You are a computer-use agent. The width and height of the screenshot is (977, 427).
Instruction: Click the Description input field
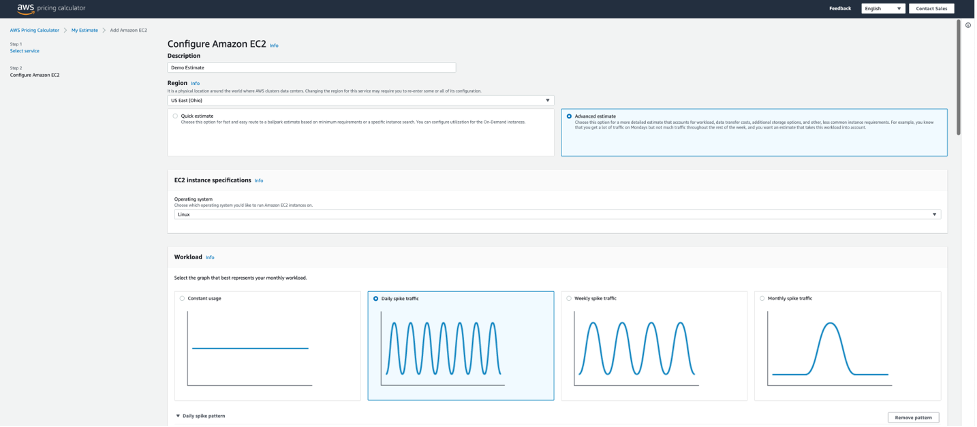coord(312,67)
